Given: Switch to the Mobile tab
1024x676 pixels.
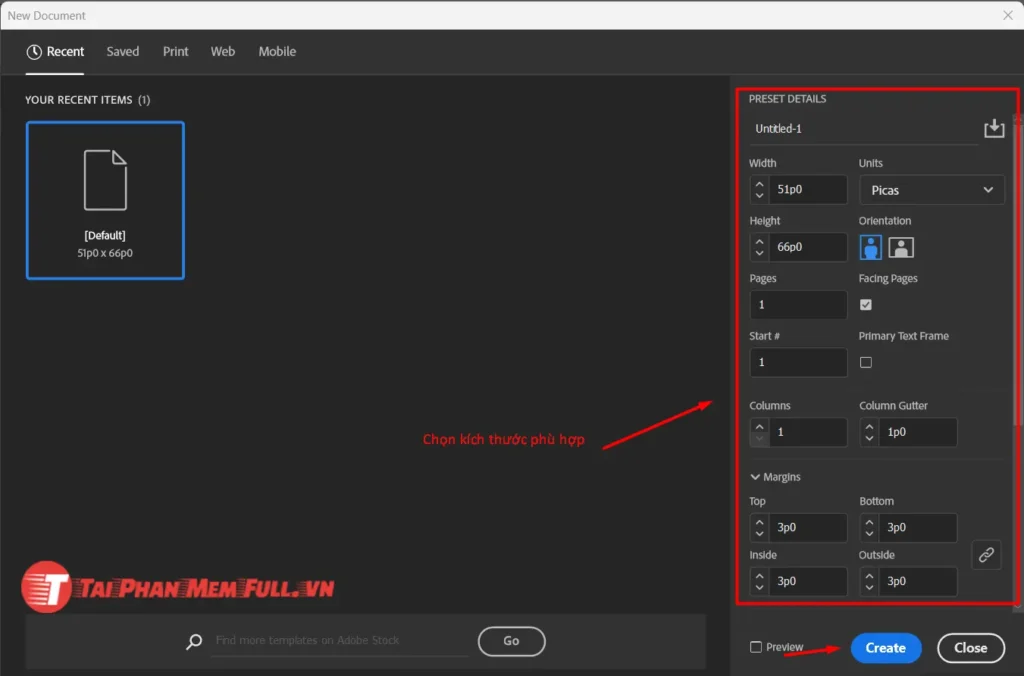Looking at the screenshot, I should [x=277, y=51].
